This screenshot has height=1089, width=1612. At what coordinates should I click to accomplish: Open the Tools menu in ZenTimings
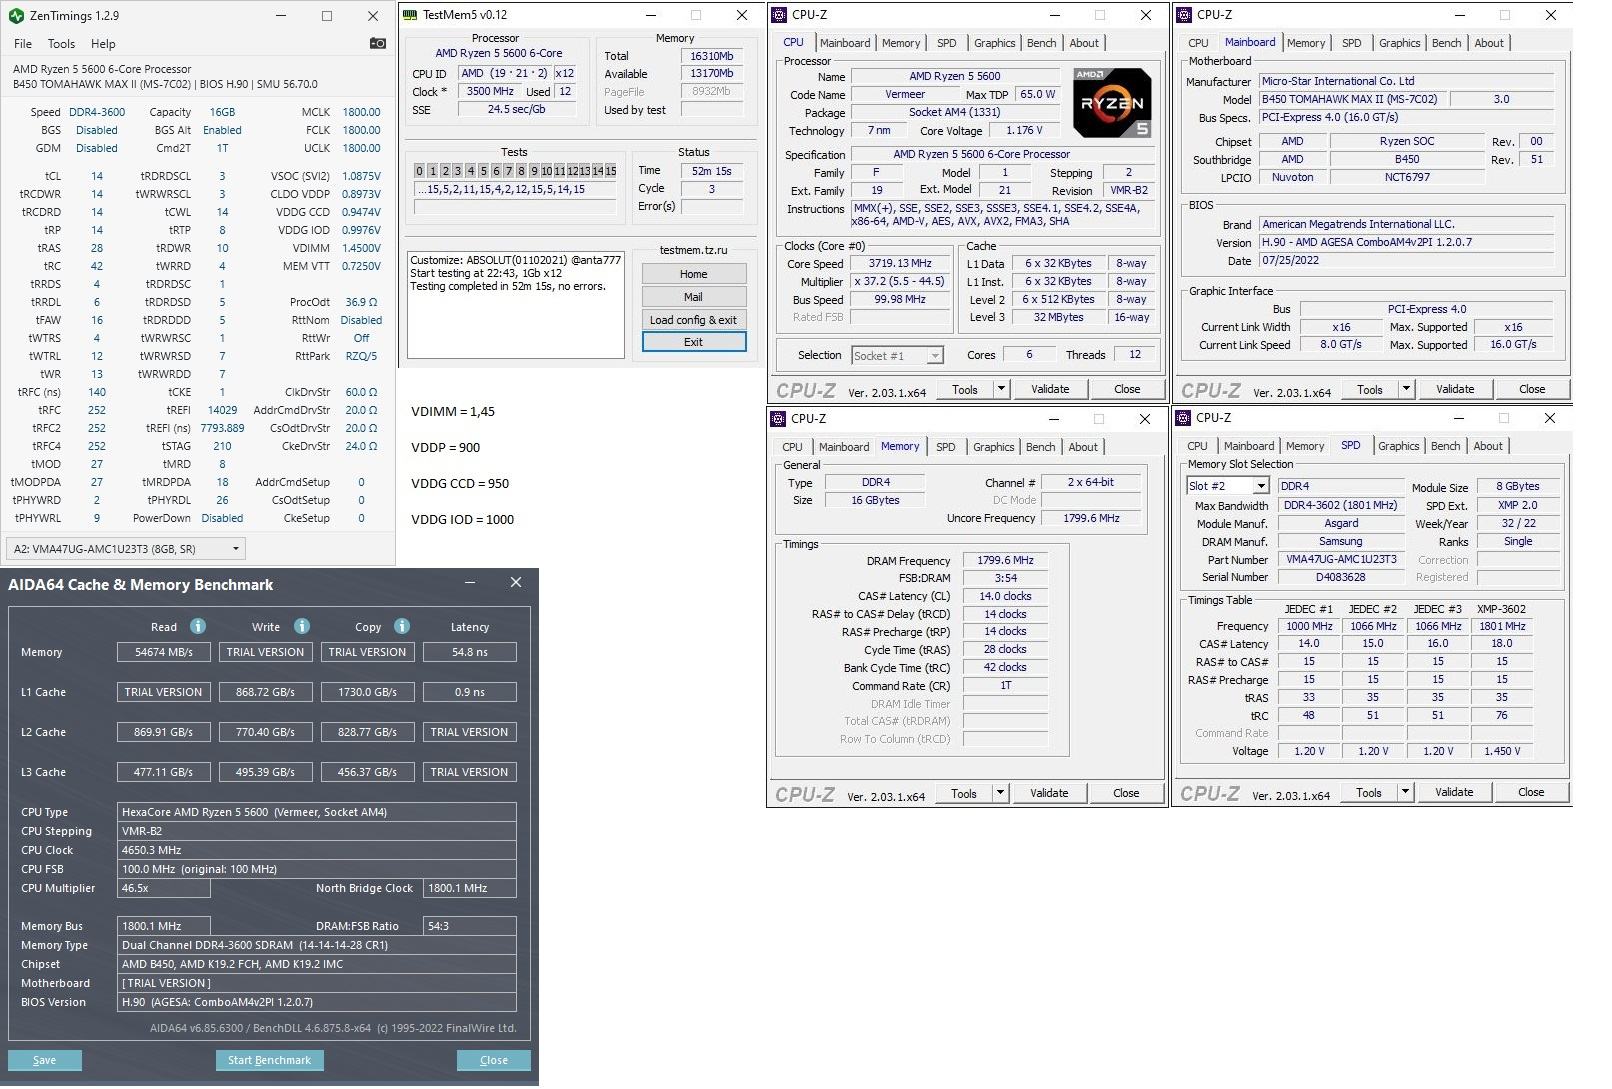click(x=61, y=44)
